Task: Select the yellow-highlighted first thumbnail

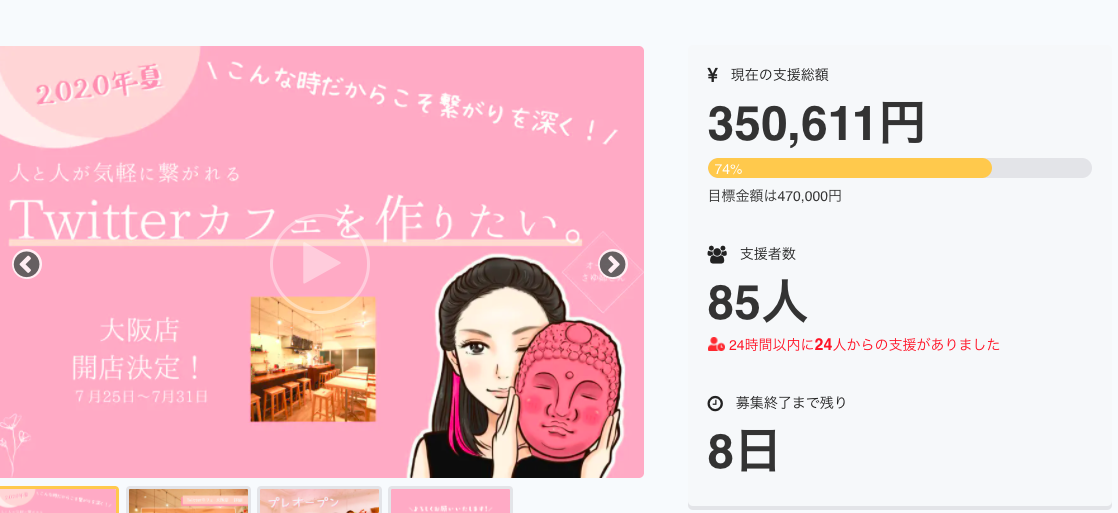Action: 58,499
